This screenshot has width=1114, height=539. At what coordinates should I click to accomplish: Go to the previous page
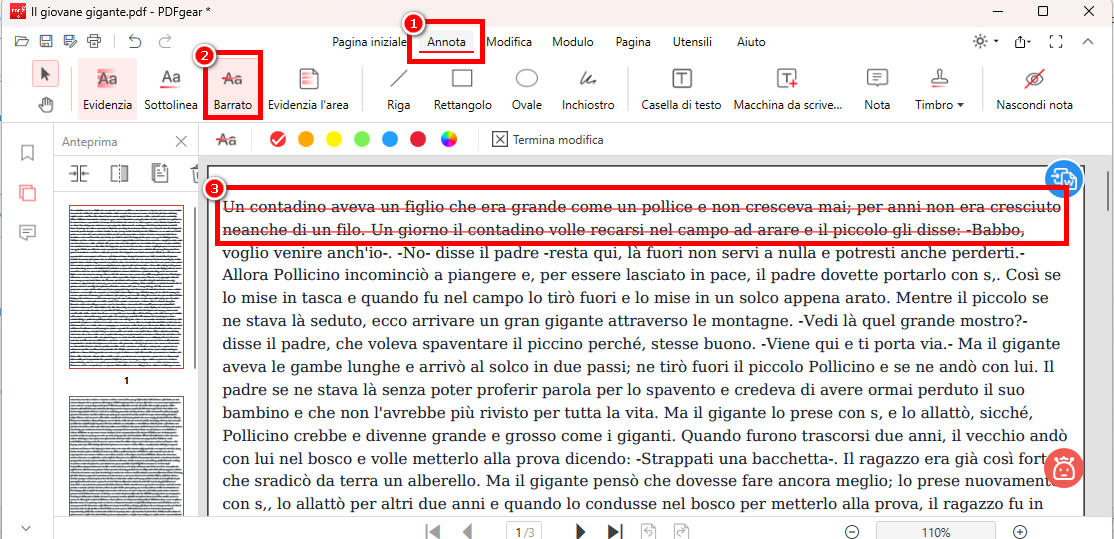[467, 531]
